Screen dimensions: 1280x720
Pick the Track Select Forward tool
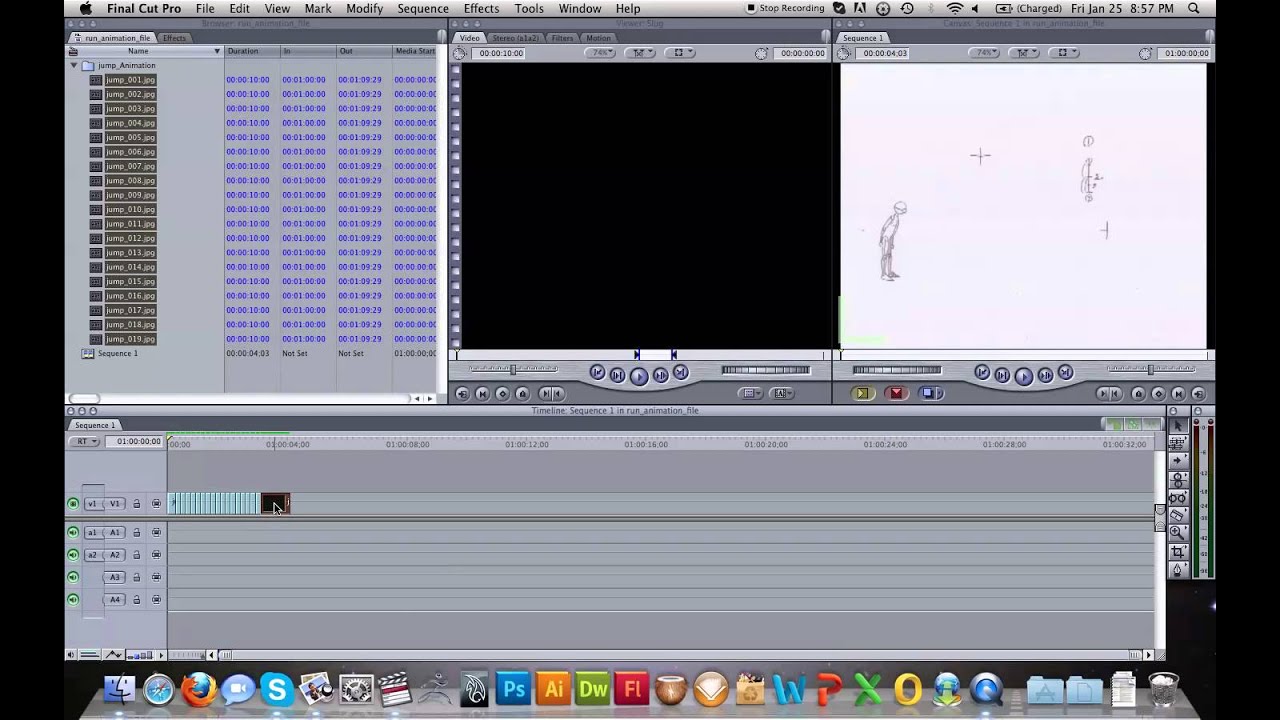[x=1177, y=461]
